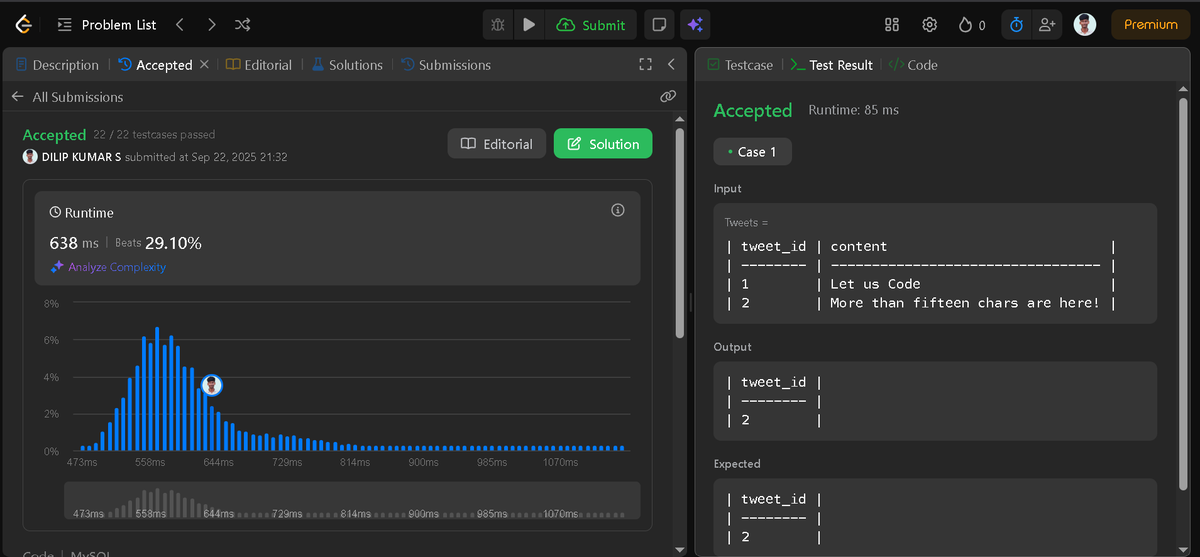
Task: Run code with the play button
Action: 529,24
